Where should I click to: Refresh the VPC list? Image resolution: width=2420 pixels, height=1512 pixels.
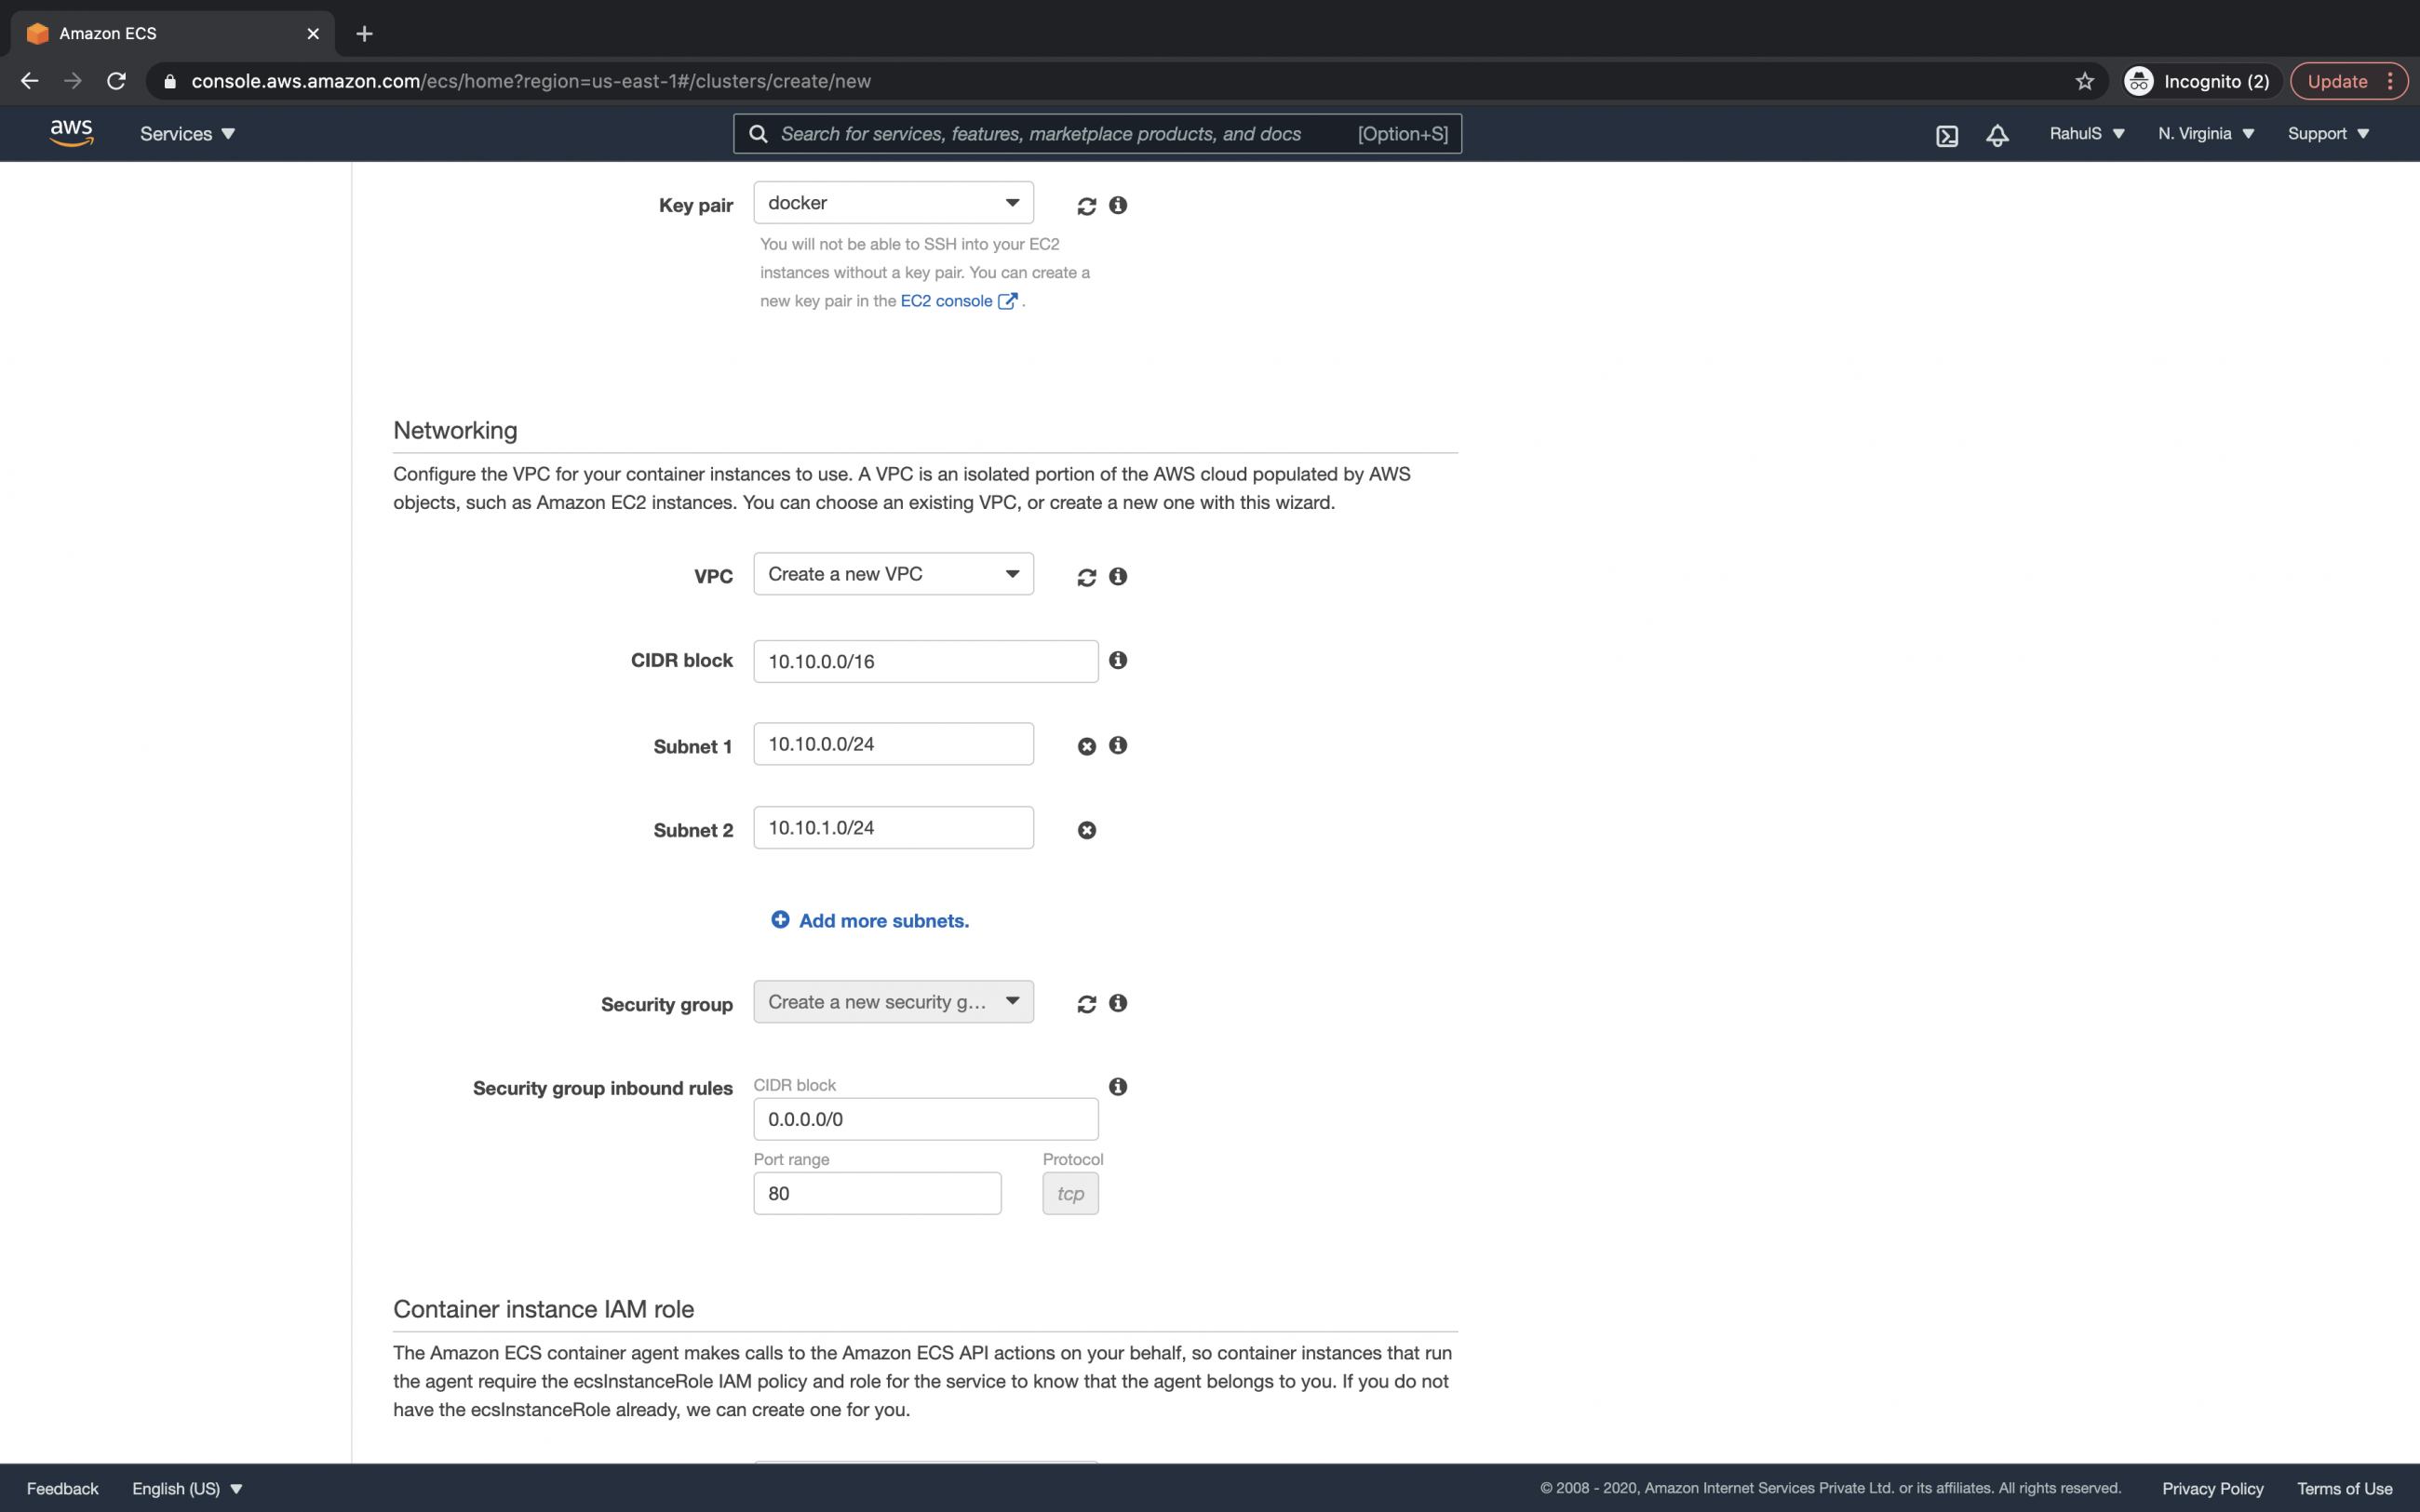point(1087,577)
